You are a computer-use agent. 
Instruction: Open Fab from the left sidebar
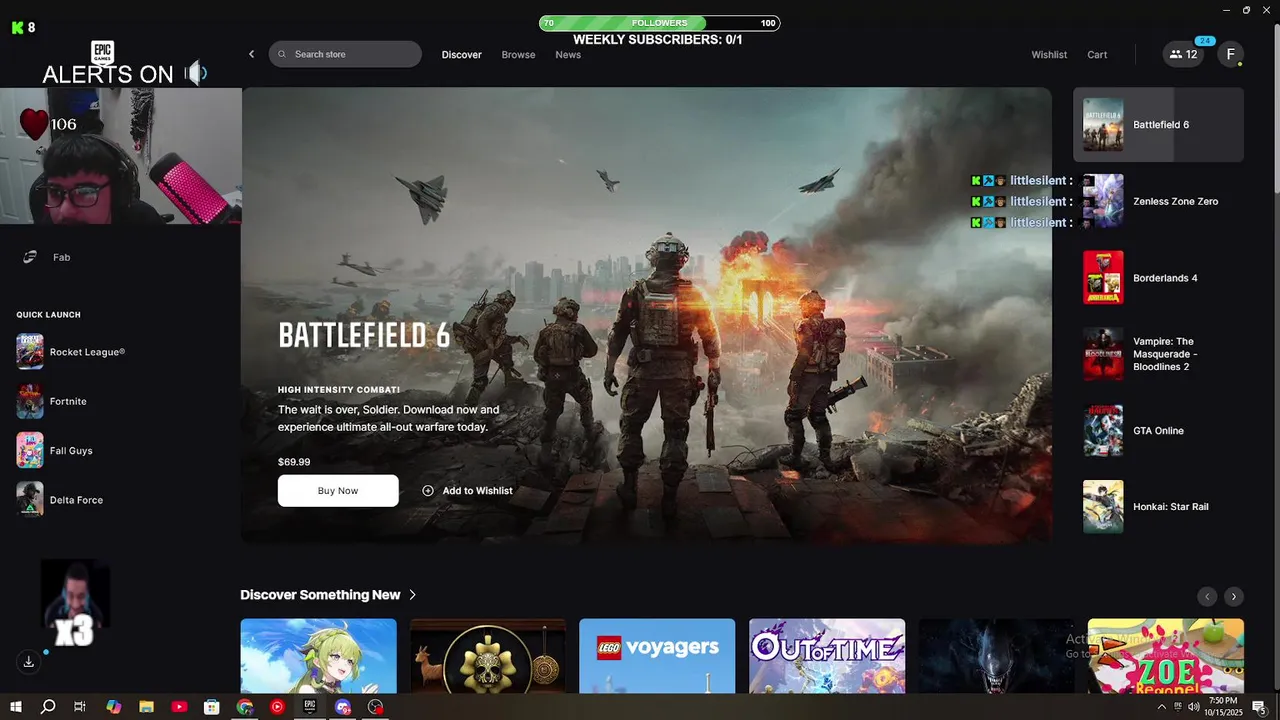click(x=46, y=257)
